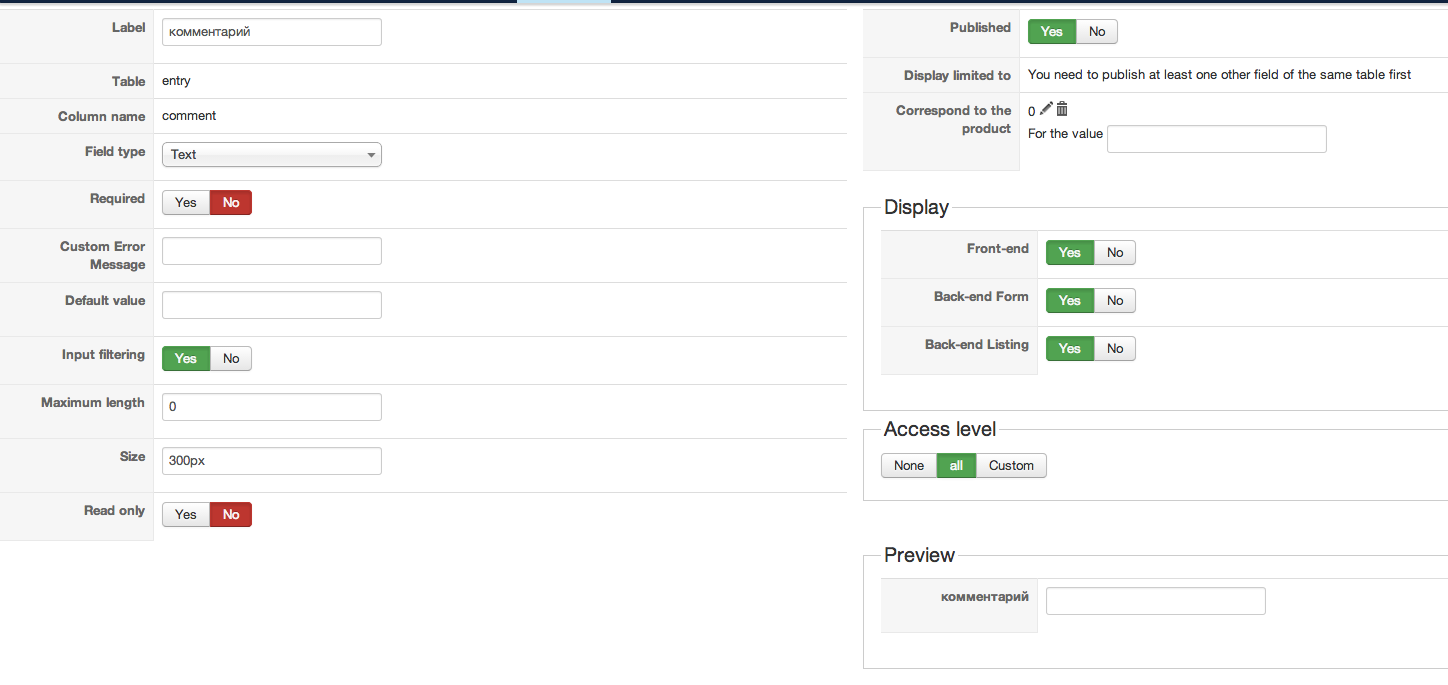Click the Maximum length field
The height and width of the screenshot is (685, 1448).
[x=272, y=407]
